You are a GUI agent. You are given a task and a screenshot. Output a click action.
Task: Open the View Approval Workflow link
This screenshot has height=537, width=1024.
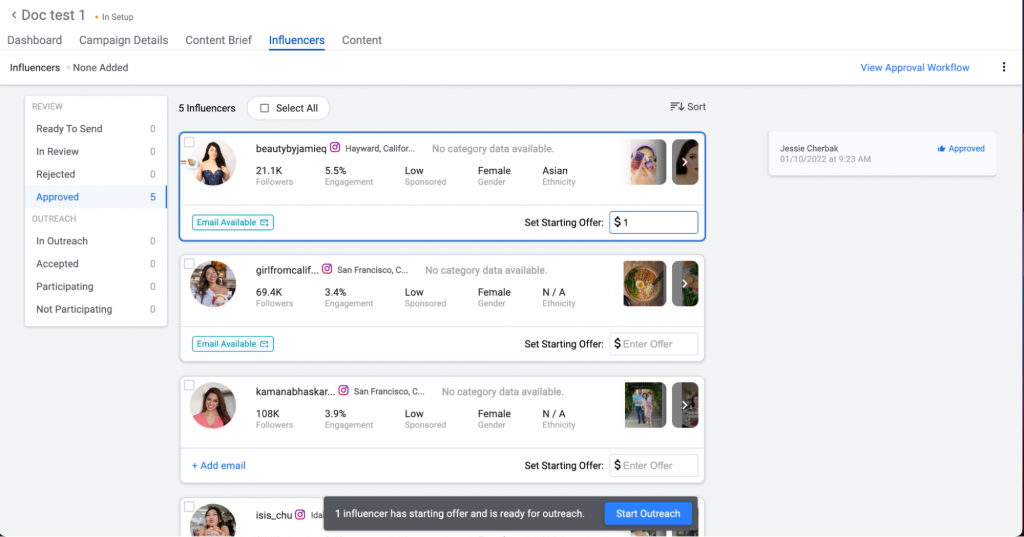pos(914,68)
